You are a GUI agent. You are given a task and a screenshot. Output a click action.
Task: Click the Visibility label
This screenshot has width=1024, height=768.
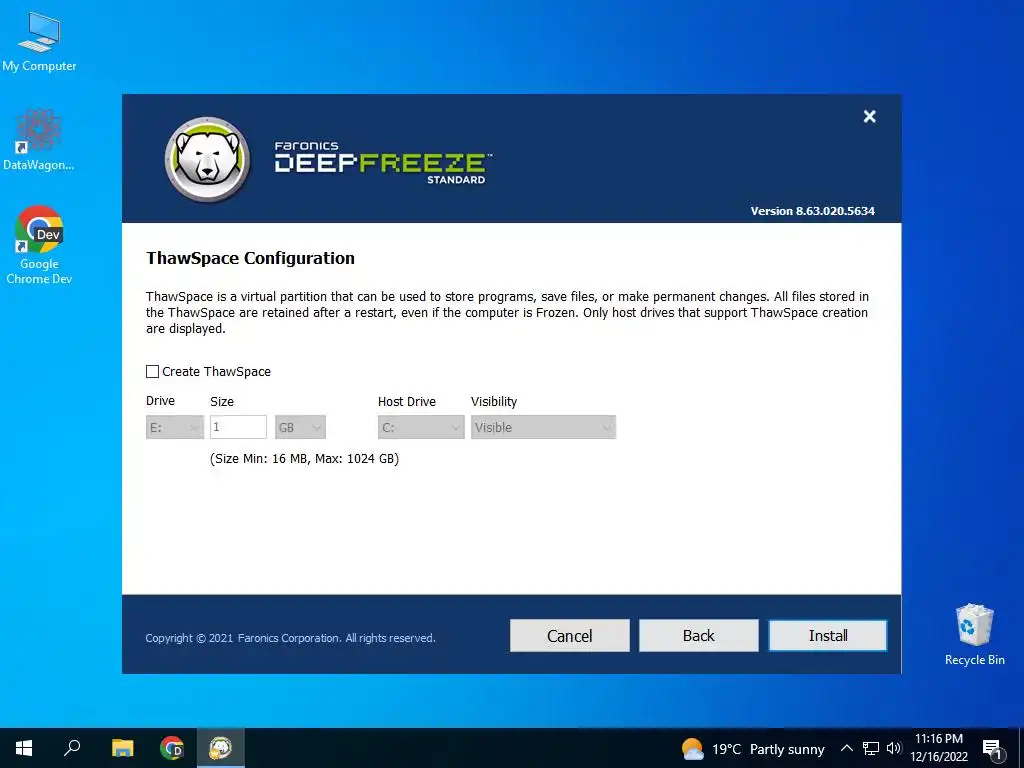click(x=494, y=402)
